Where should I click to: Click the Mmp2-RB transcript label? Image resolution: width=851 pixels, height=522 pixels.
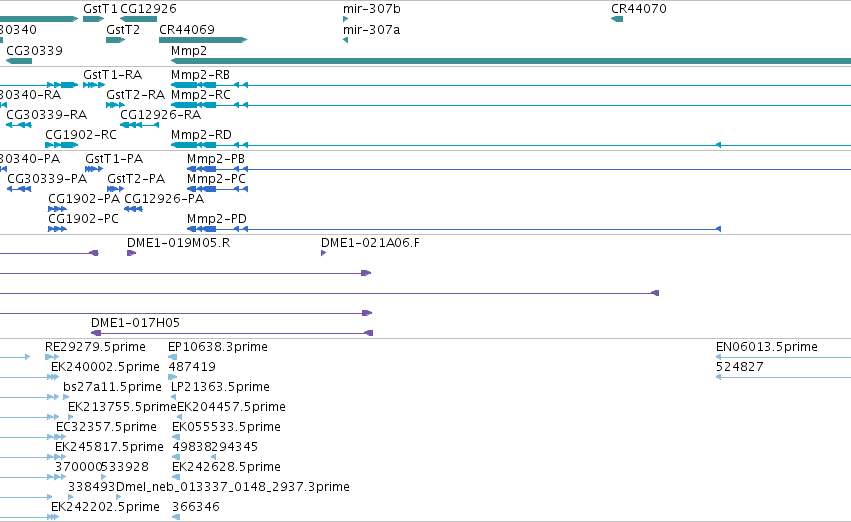click(200, 74)
